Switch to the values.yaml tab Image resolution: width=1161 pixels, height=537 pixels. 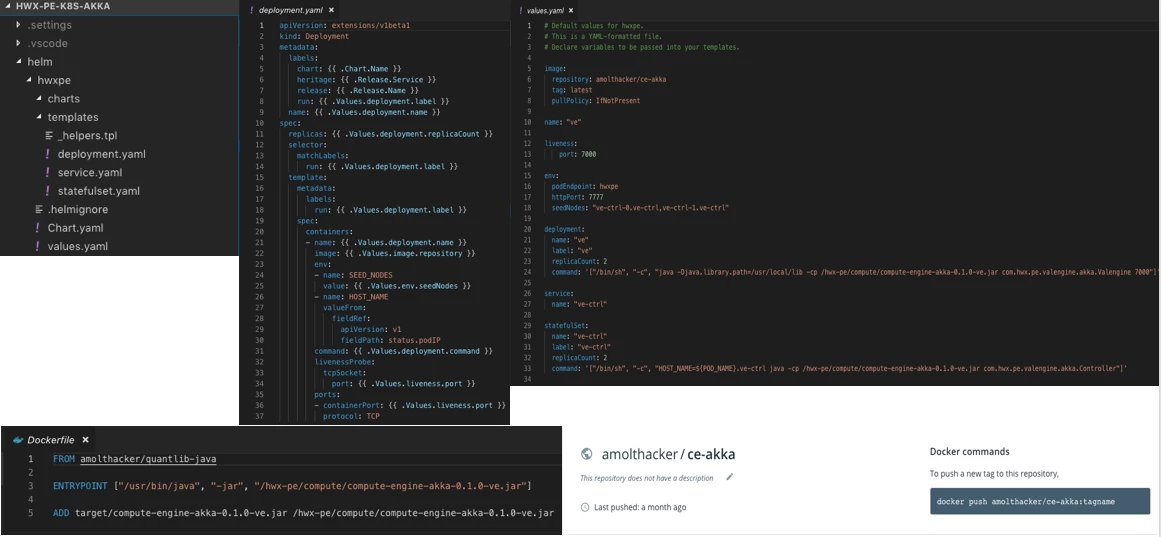pyautogui.click(x=544, y=11)
